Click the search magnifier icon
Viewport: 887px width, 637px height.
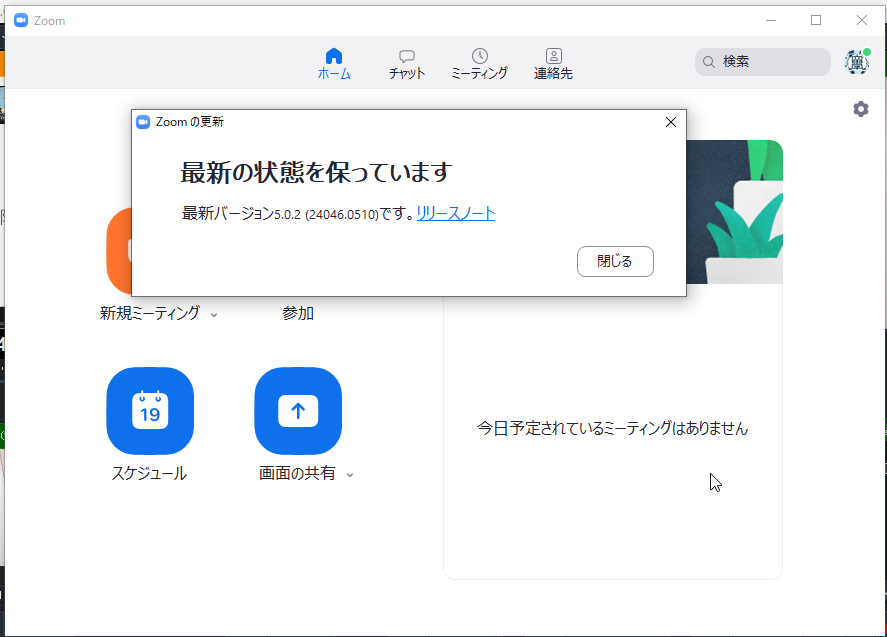[x=708, y=62]
